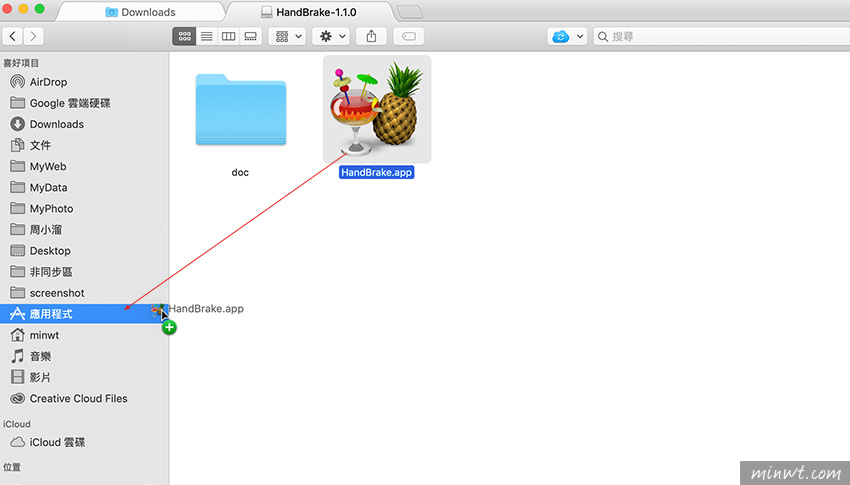Click the AirDrop radar icon
The width and height of the screenshot is (850, 485).
(17, 82)
